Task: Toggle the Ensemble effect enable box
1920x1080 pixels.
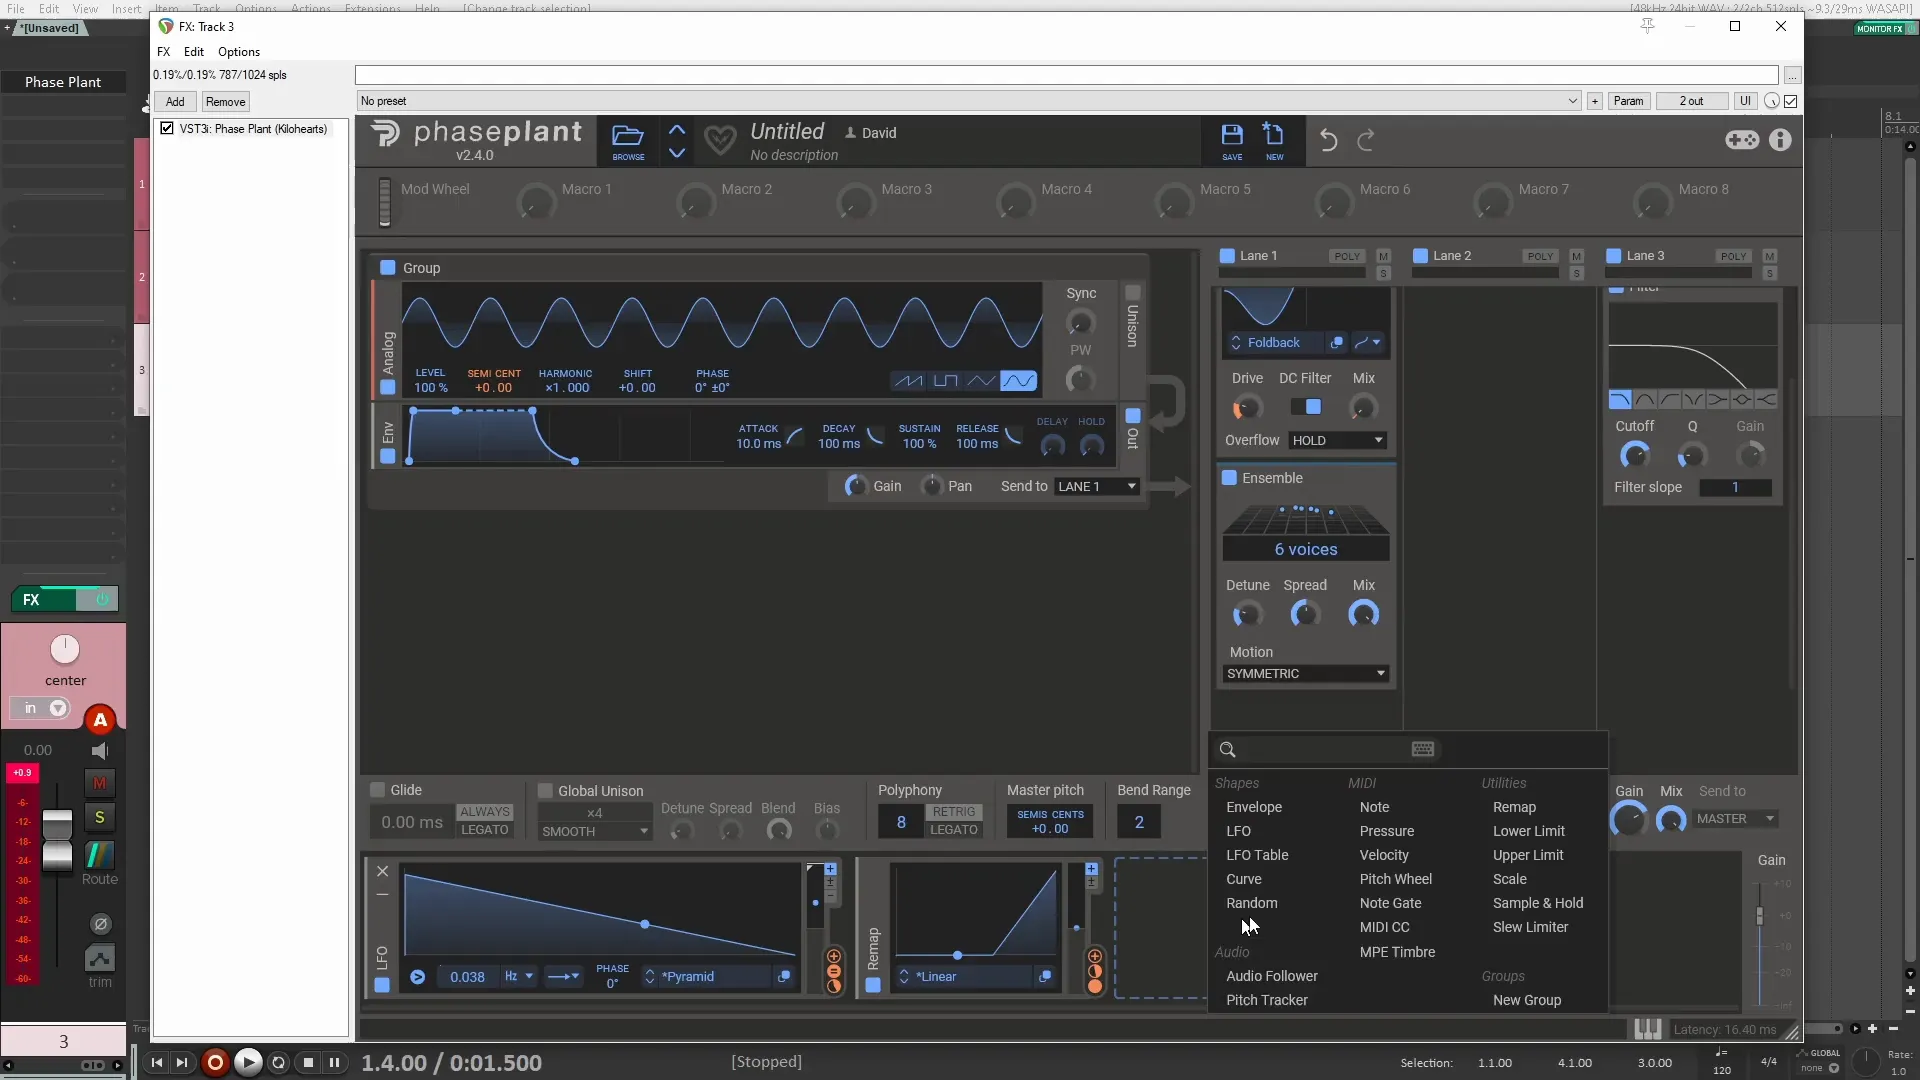Action: (x=1230, y=478)
